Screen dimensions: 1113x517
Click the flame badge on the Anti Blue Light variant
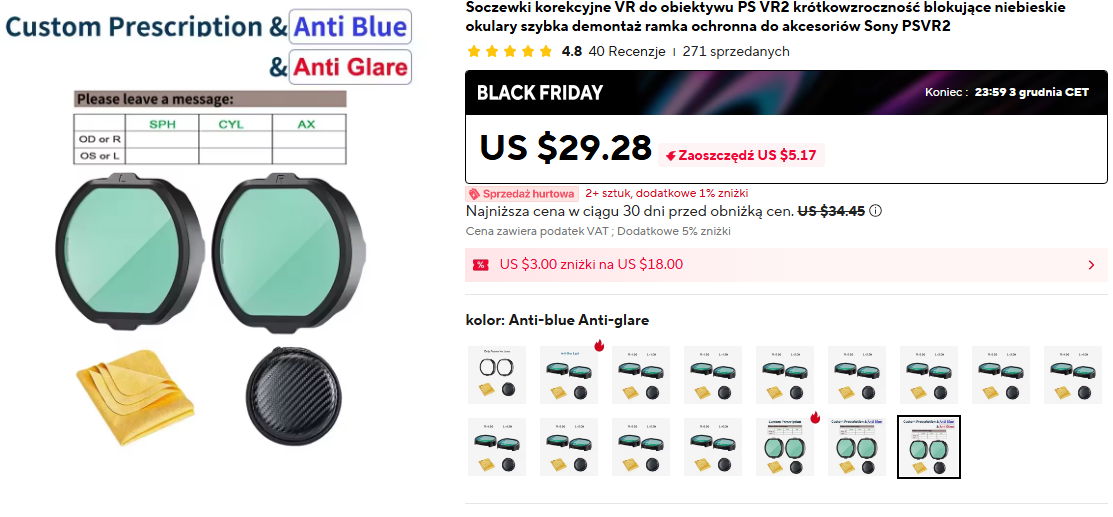coord(598,346)
